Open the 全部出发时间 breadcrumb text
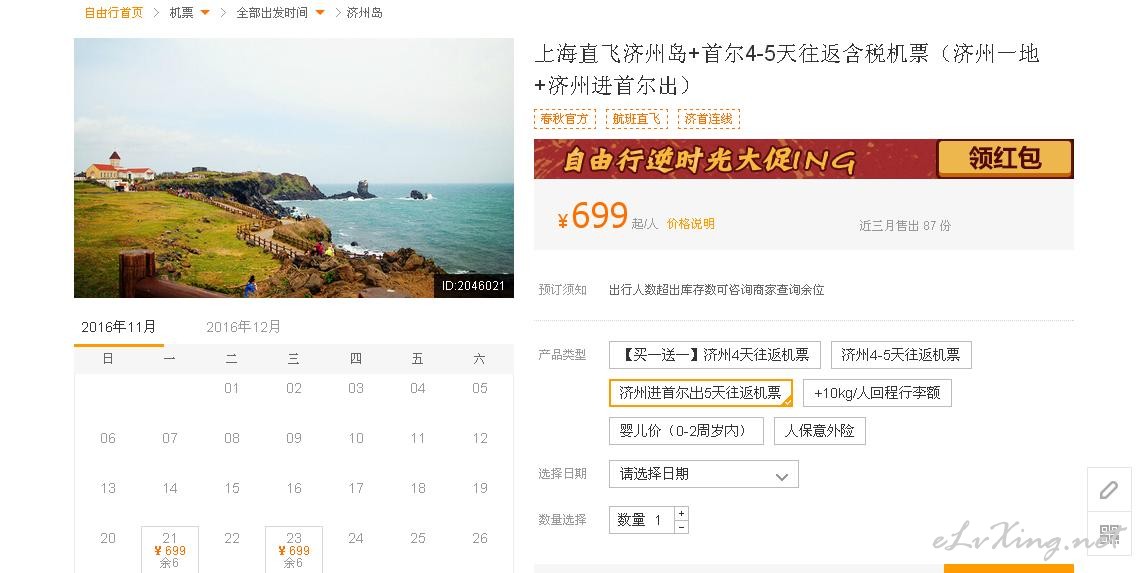This screenshot has height=573, width=1137. pyautogui.click(x=272, y=13)
